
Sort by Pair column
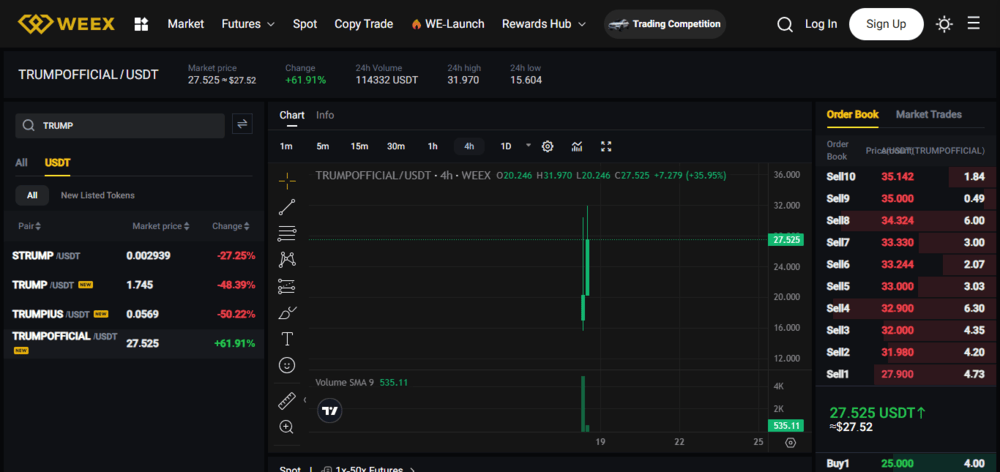click(30, 226)
